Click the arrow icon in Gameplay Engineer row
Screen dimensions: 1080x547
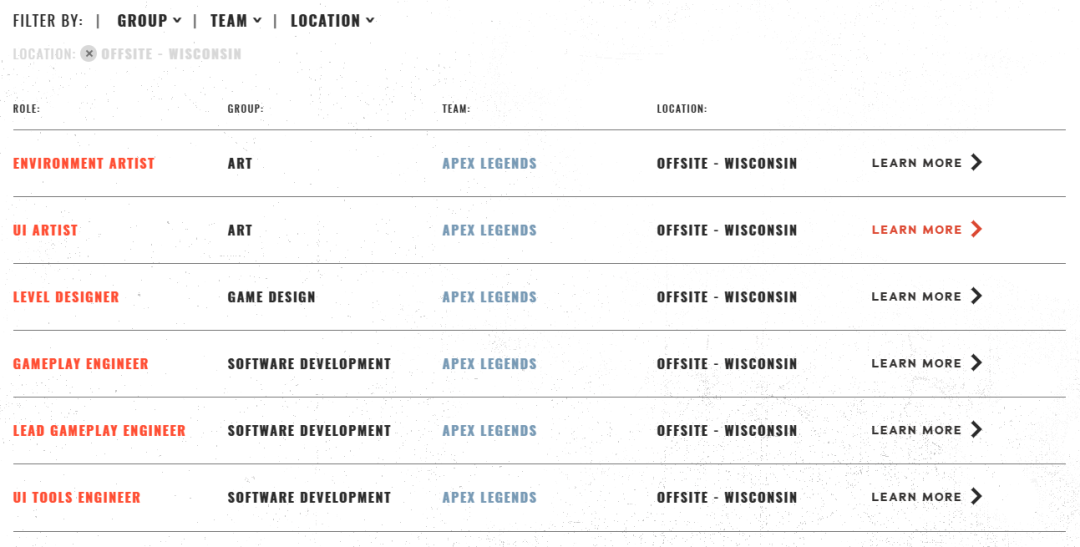point(976,363)
